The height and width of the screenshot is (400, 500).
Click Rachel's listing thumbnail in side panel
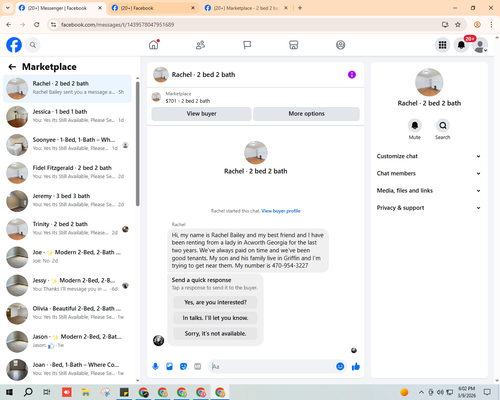tap(429, 82)
